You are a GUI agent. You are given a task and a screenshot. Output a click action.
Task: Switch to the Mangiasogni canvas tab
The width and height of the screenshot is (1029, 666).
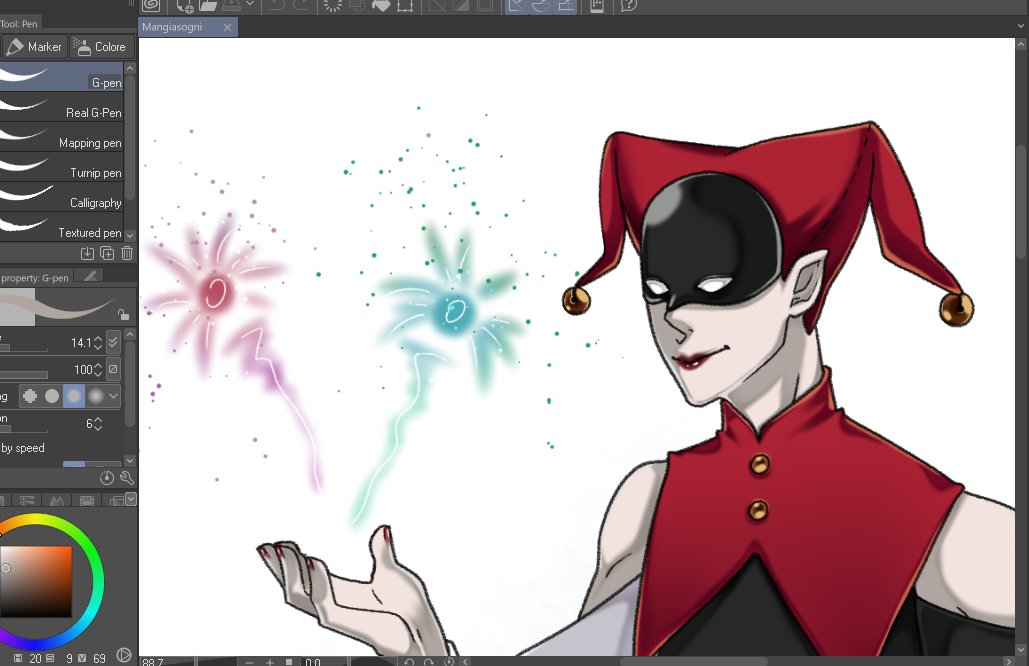click(172, 27)
